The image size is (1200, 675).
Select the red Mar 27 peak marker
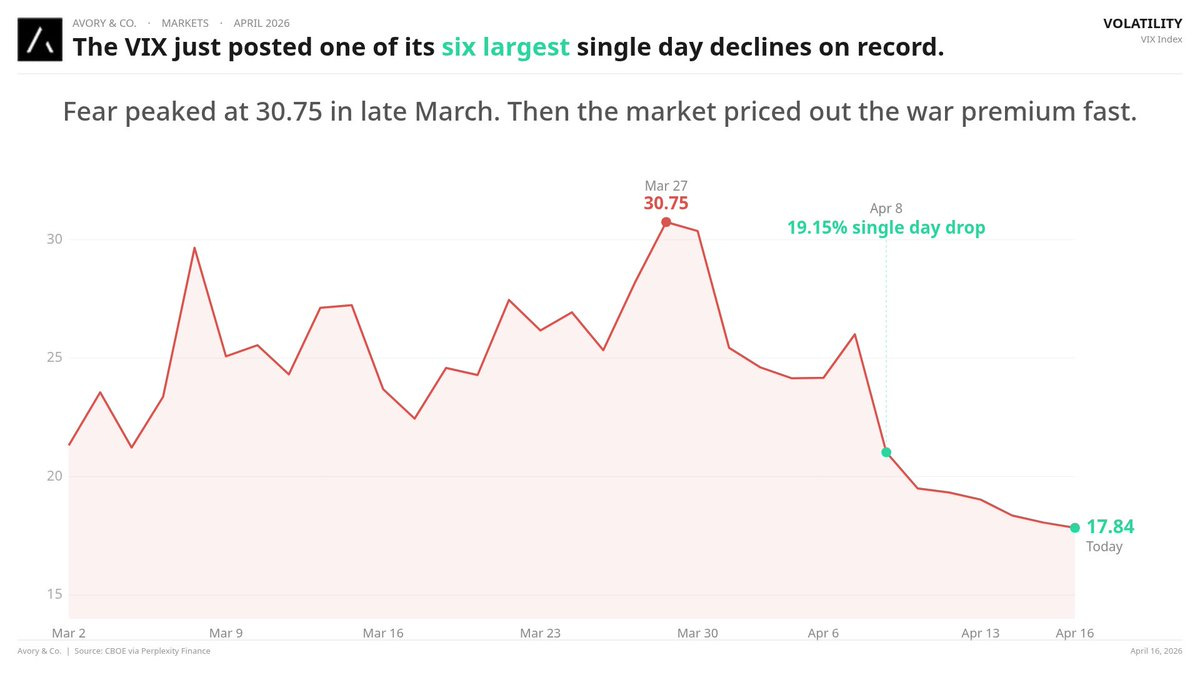click(x=666, y=222)
